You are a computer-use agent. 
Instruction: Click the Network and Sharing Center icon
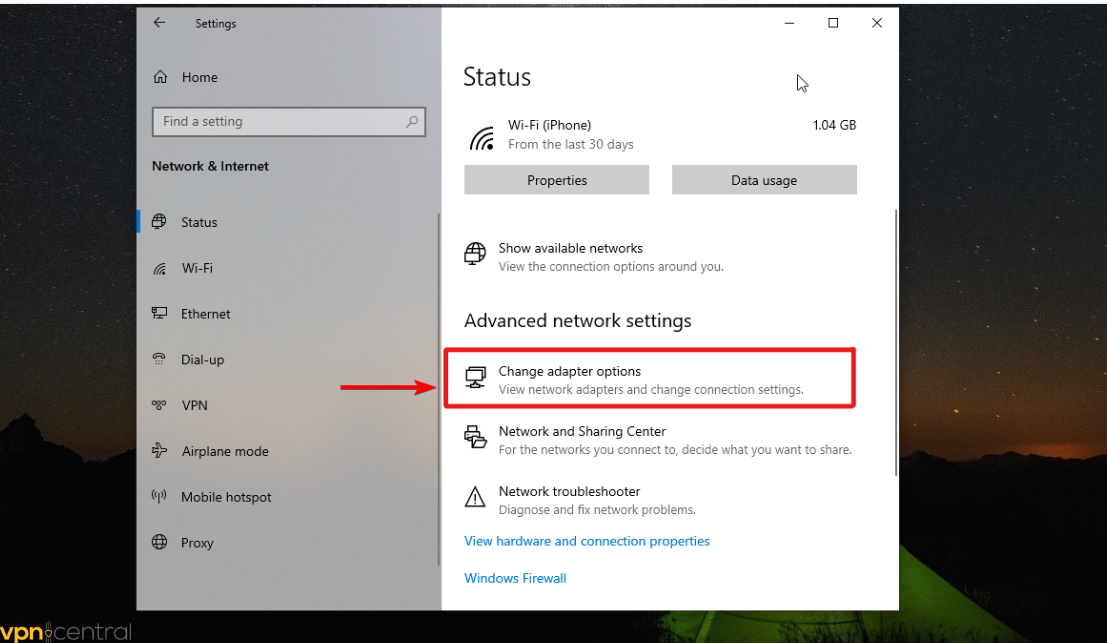(476, 437)
